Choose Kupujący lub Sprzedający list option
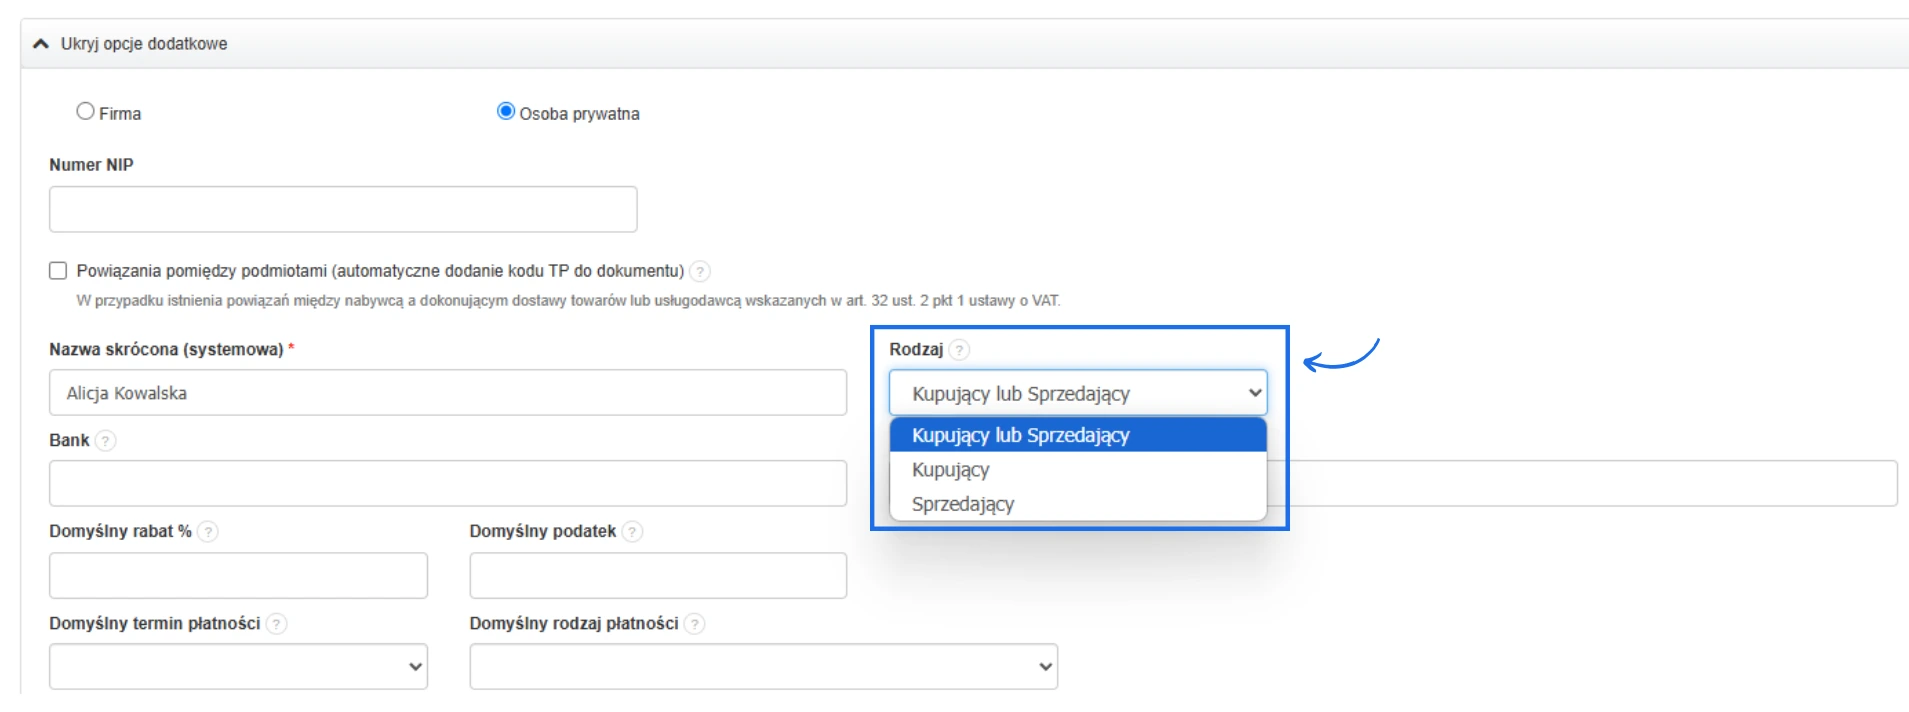The height and width of the screenshot is (712, 1909). tap(1077, 436)
